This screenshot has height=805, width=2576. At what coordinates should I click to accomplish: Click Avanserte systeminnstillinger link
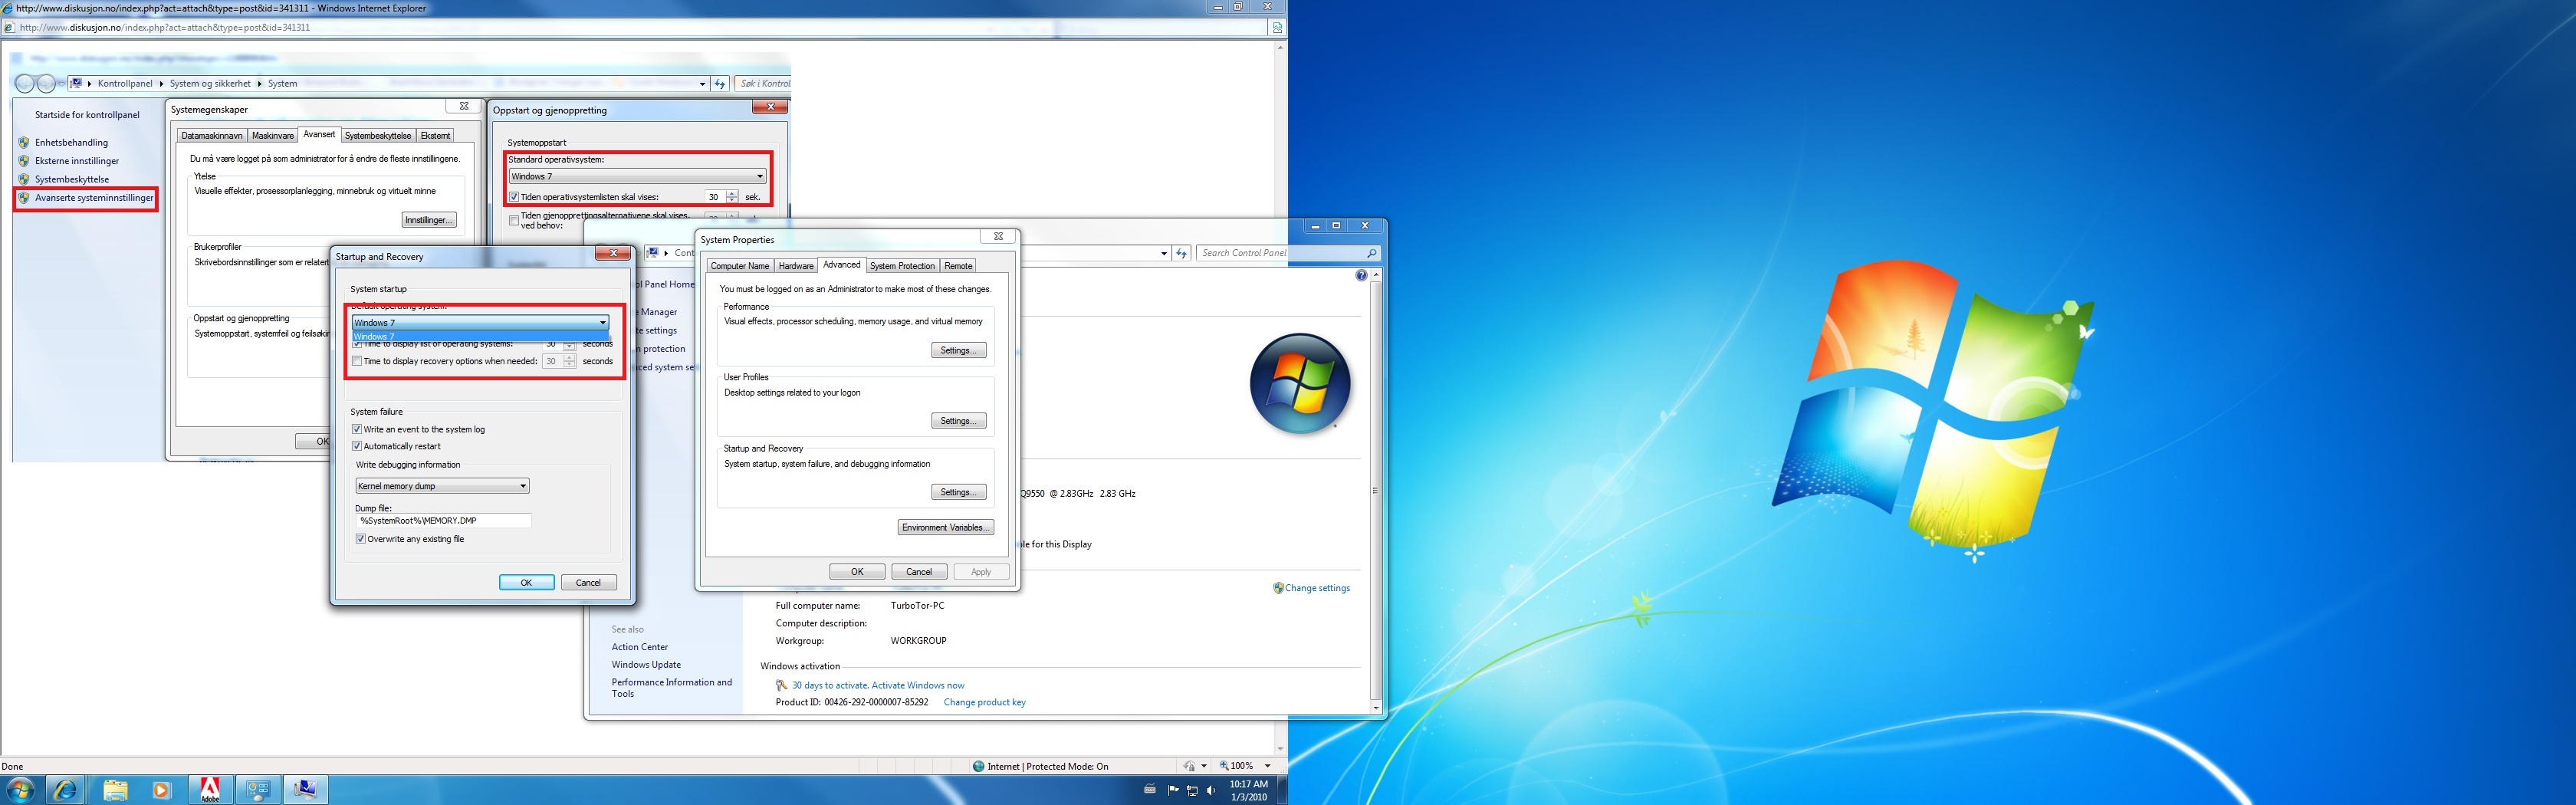point(94,198)
